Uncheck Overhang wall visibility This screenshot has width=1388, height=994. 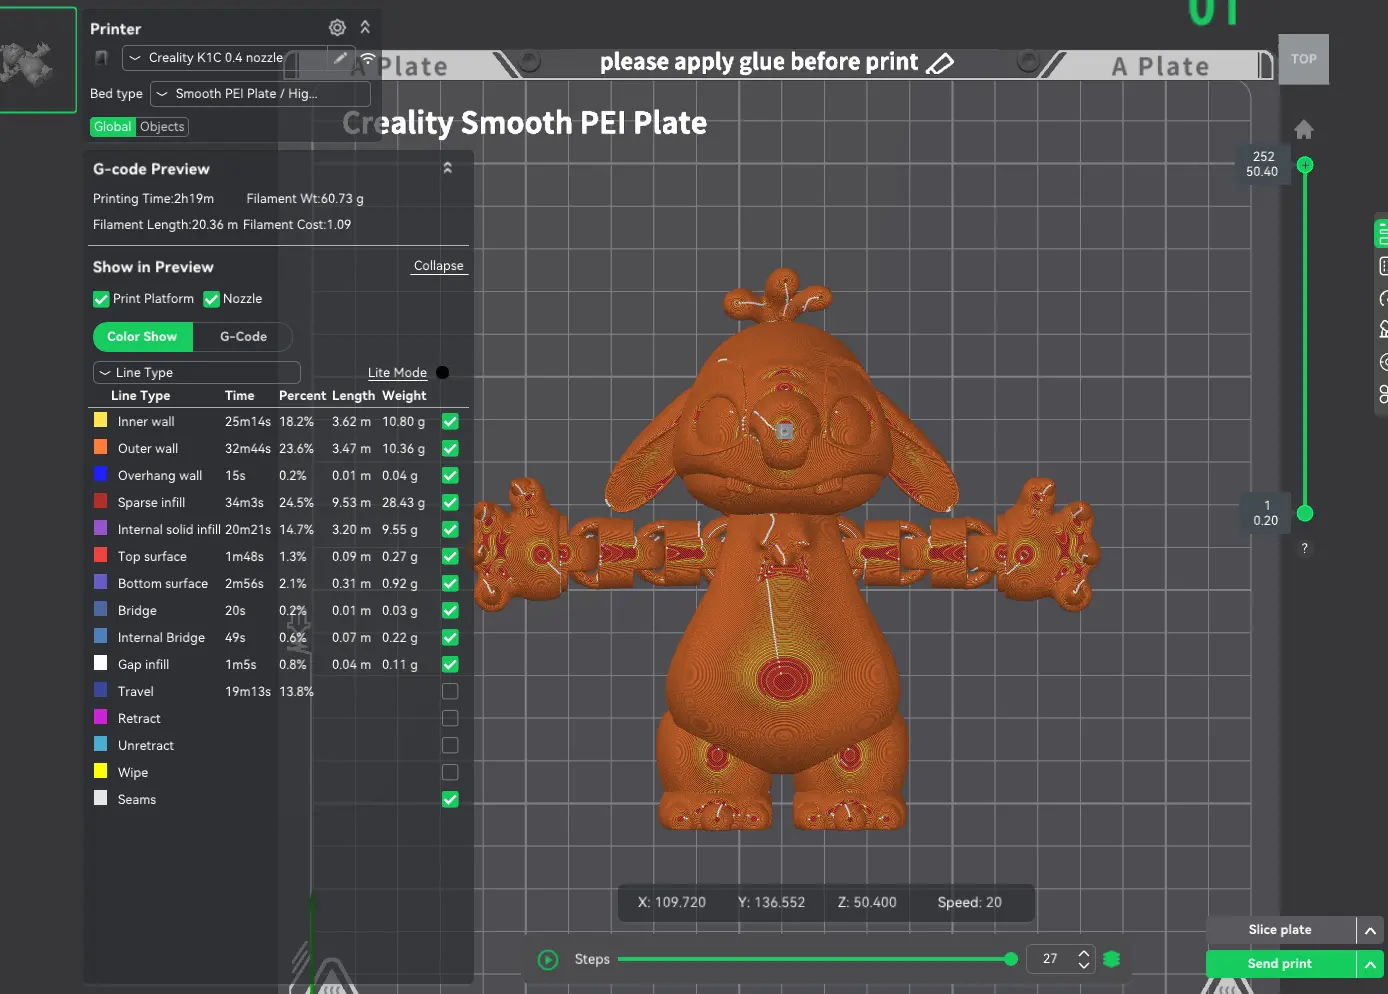point(450,476)
